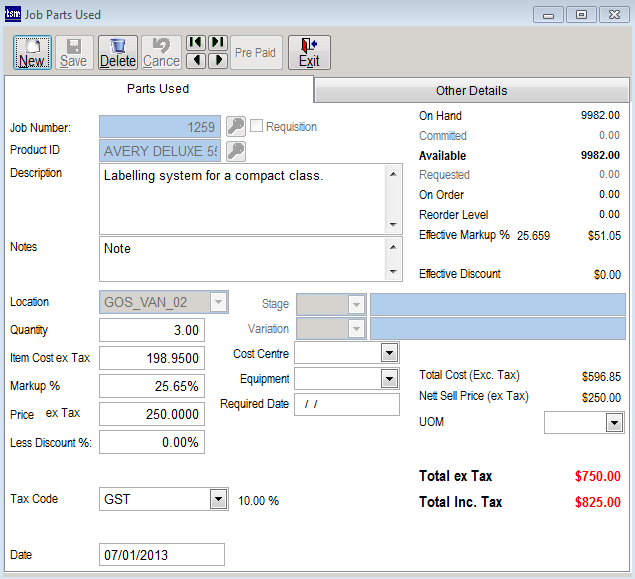
Task: Click the Date input field
Action: pos(162,555)
